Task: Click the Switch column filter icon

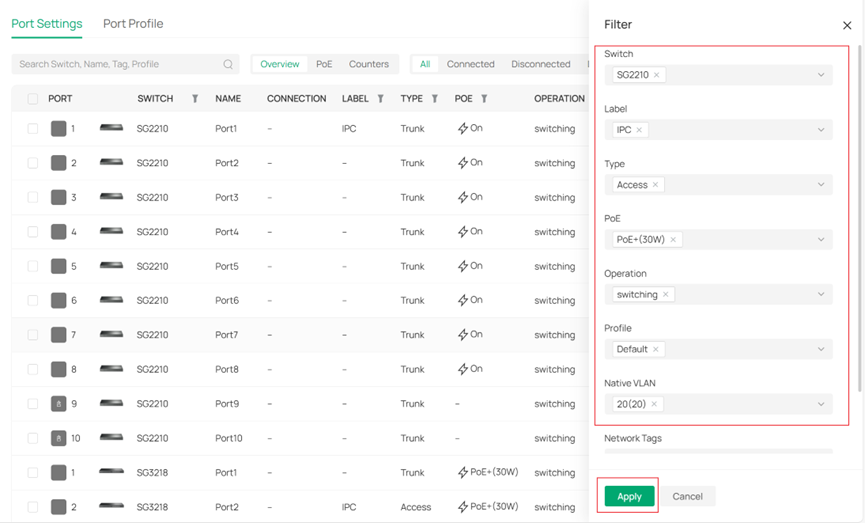Action: tap(195, 99)
